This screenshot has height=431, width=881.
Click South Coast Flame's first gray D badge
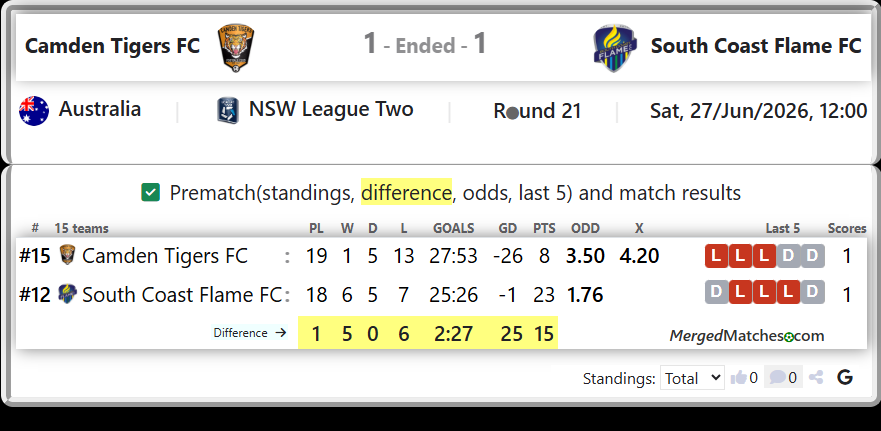716,292
